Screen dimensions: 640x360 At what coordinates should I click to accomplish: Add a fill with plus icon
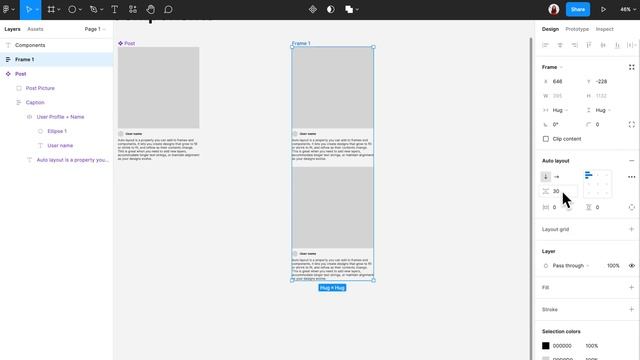[x=631, y=288]
